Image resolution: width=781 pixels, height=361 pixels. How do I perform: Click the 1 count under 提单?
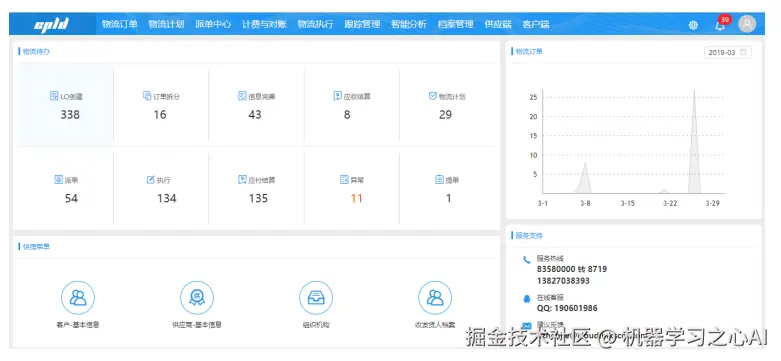pos(449,198)
